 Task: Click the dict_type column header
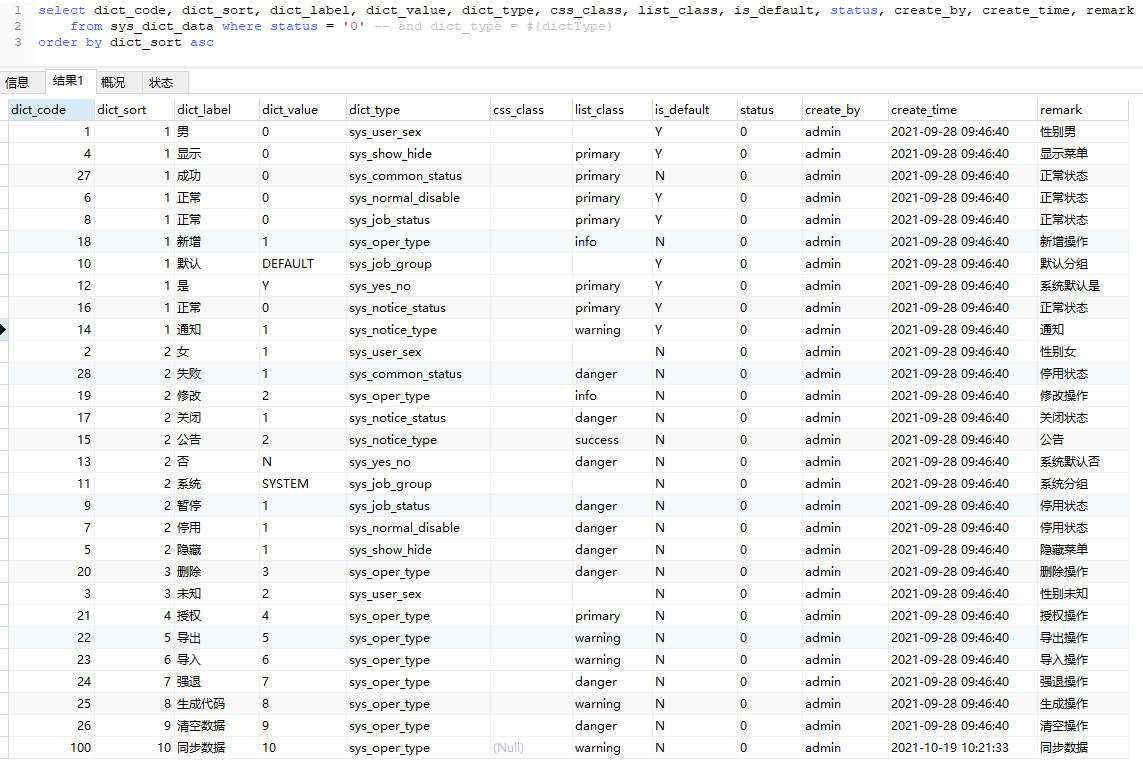coord(418,109)
